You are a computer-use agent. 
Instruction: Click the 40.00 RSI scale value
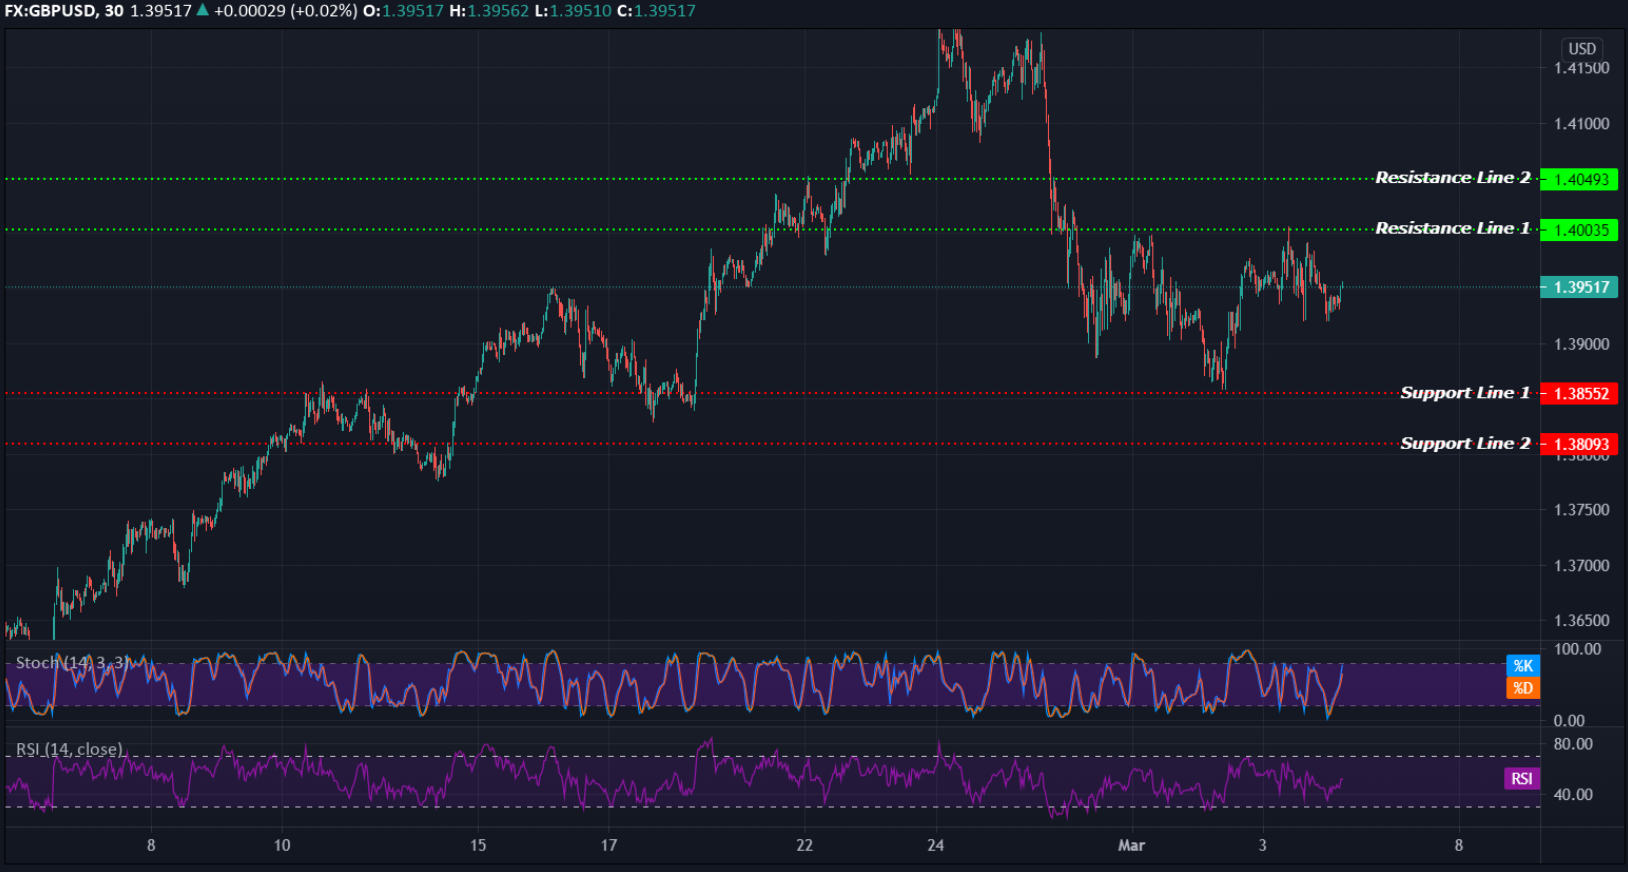pyautogui.click(x=1573, y=795)
